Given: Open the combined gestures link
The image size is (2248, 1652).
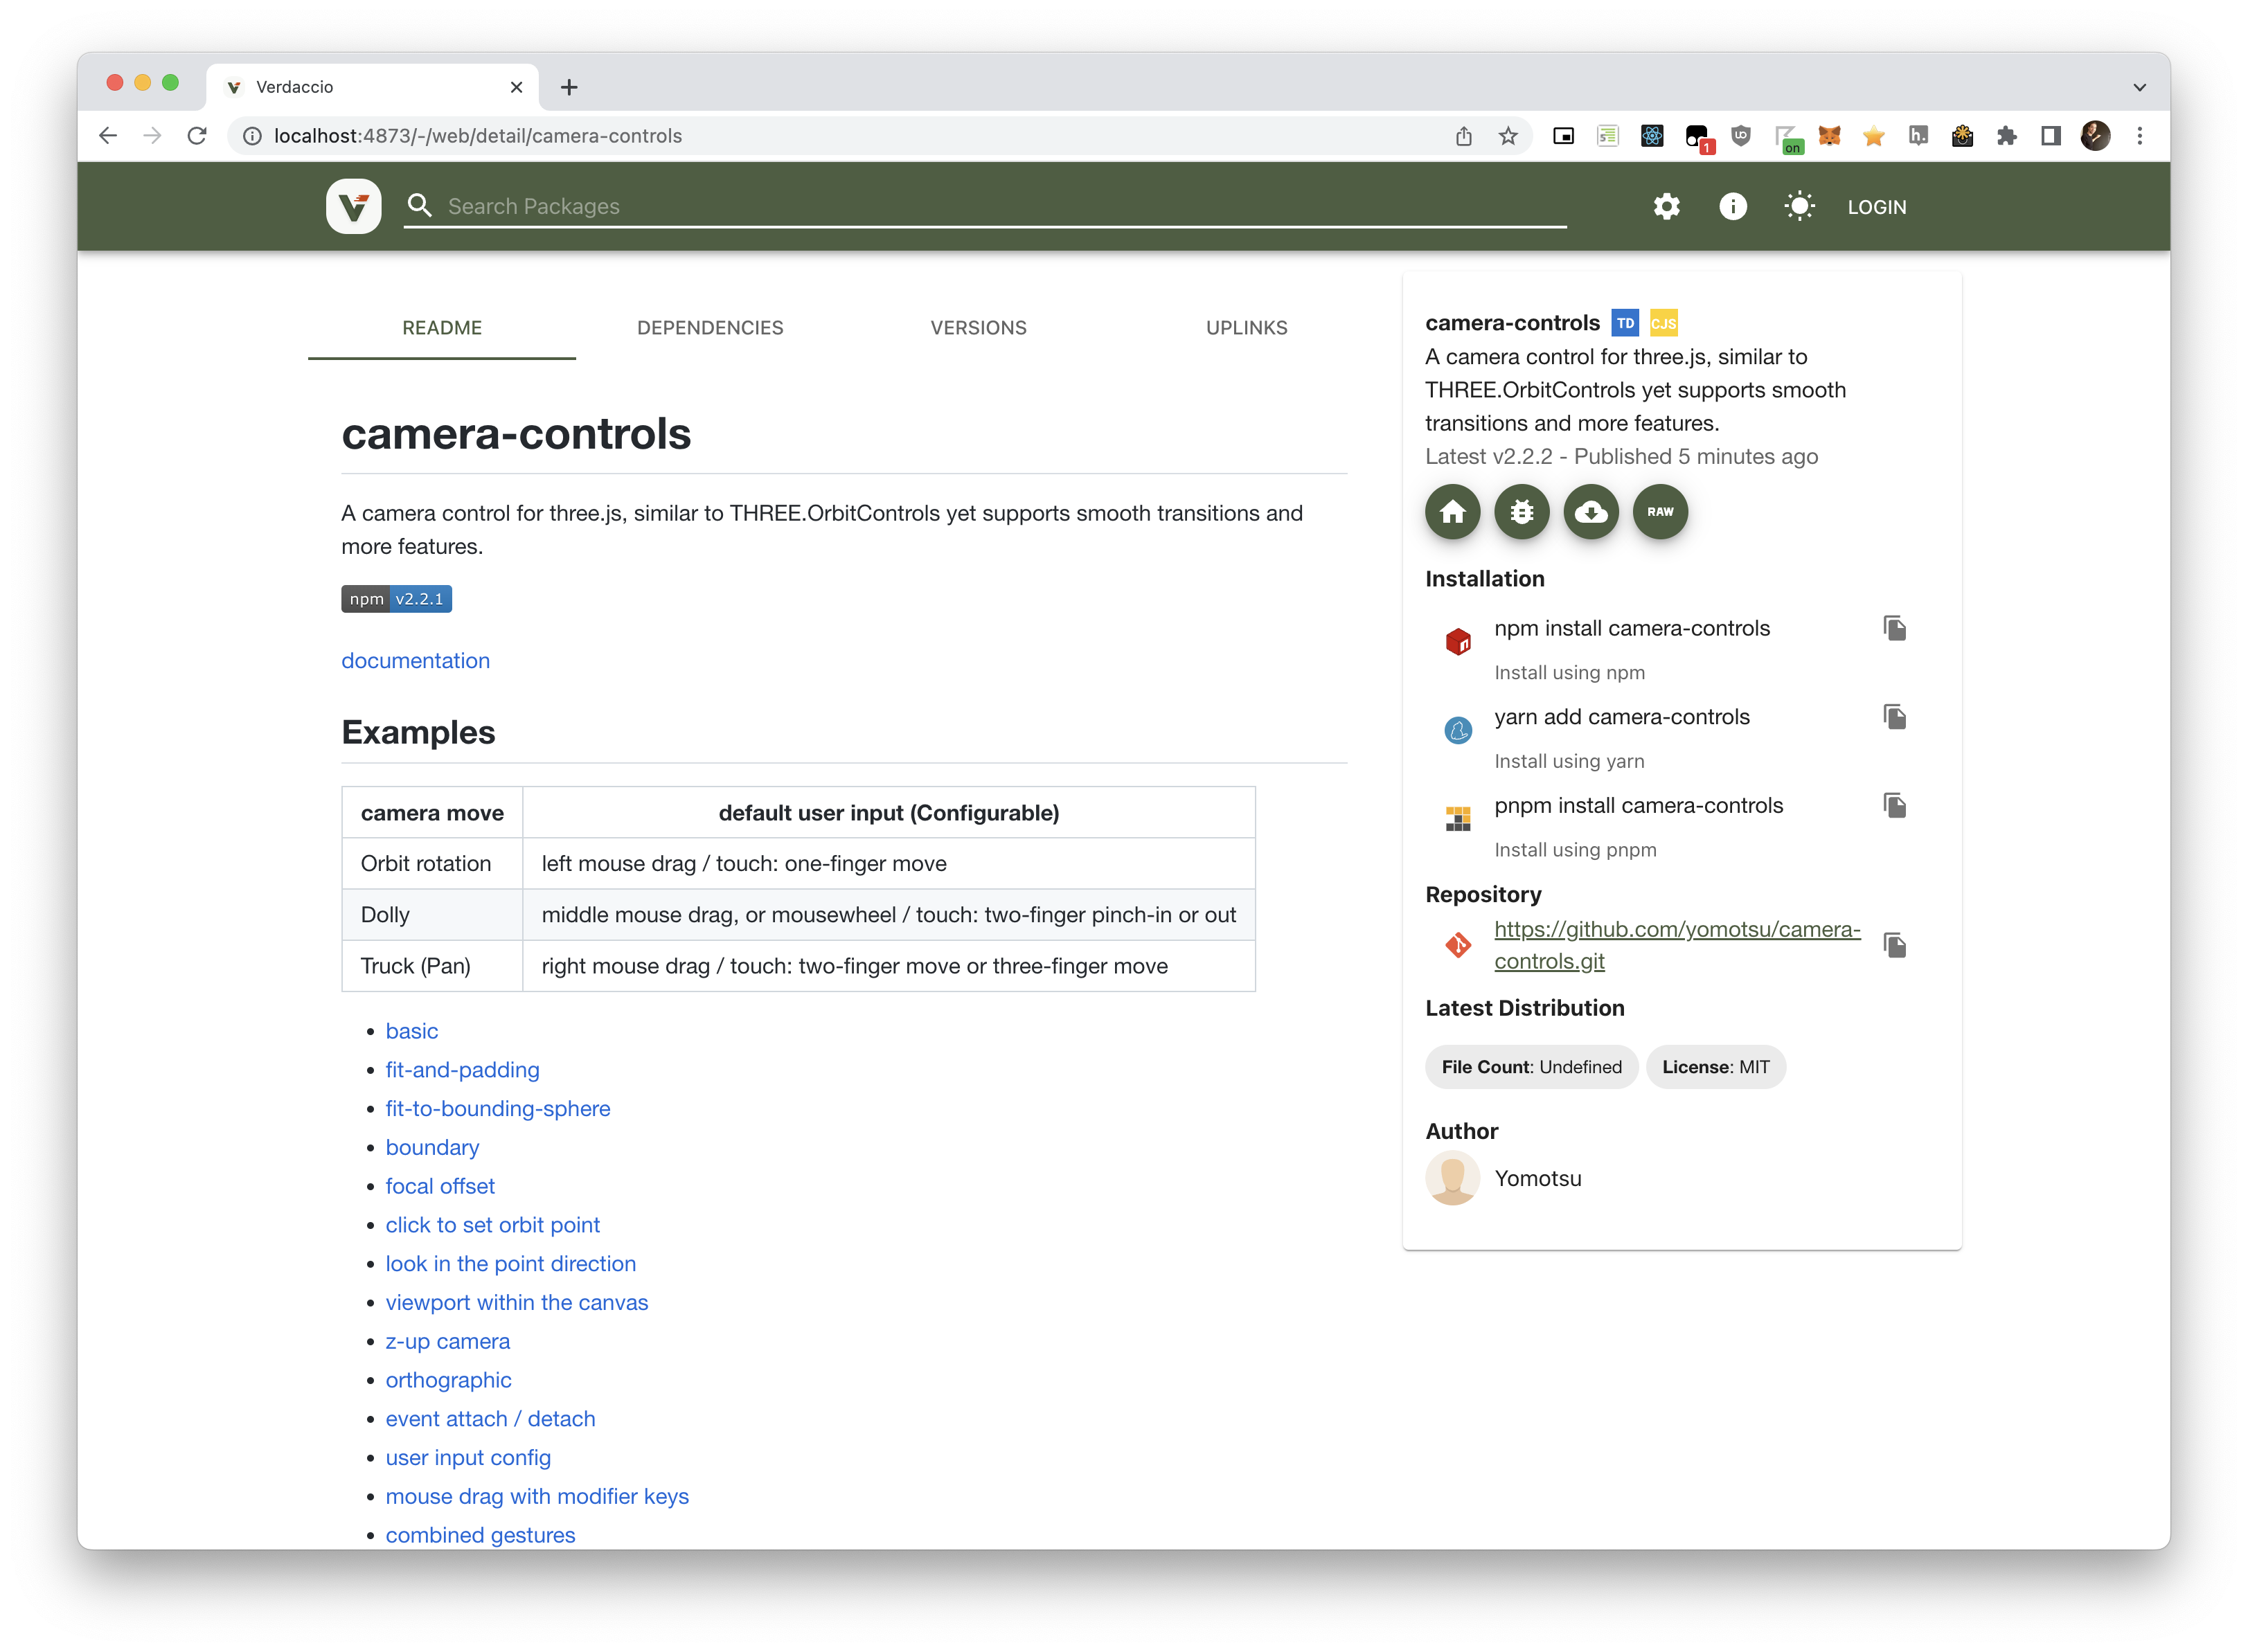Looking at the screenshot, I should [480, 1536].
